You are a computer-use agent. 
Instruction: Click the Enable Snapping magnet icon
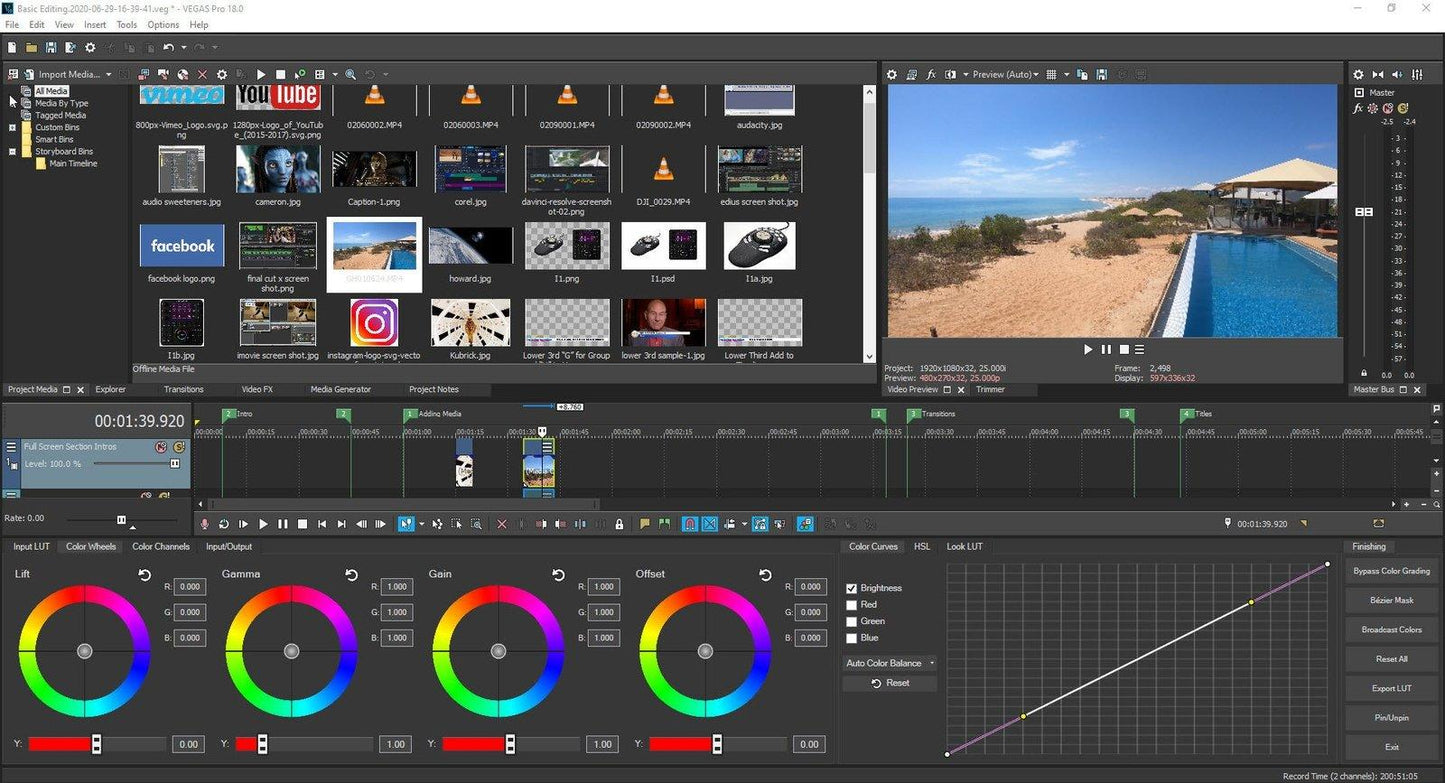tap(689, 523)
